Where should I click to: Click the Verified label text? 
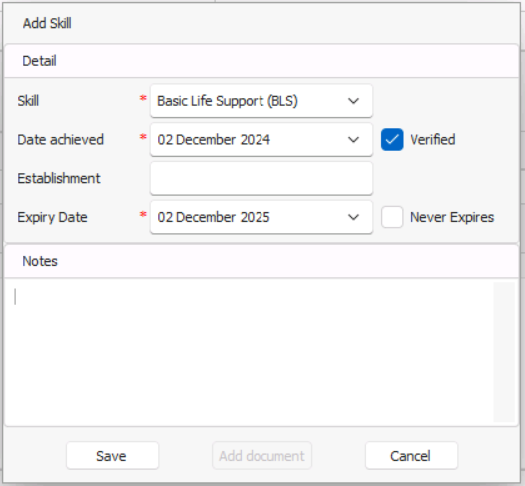(x=433, y=140)
